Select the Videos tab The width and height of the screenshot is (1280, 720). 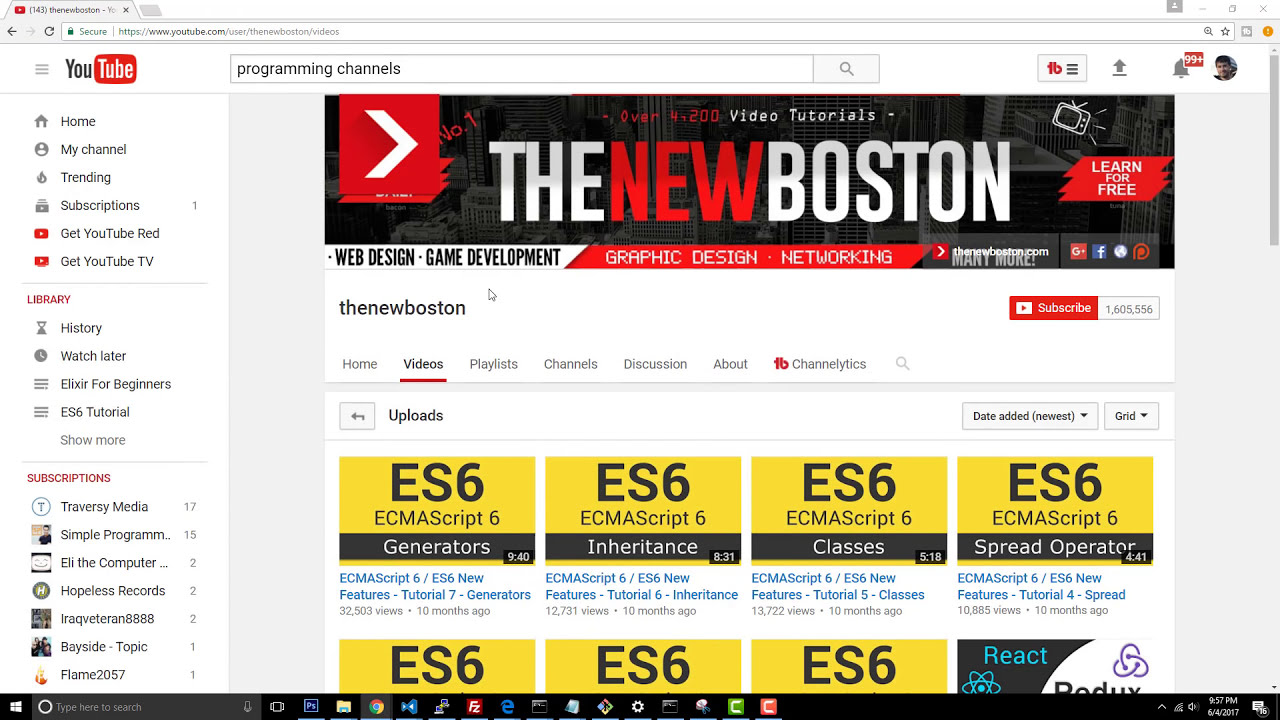click(423, 364)
